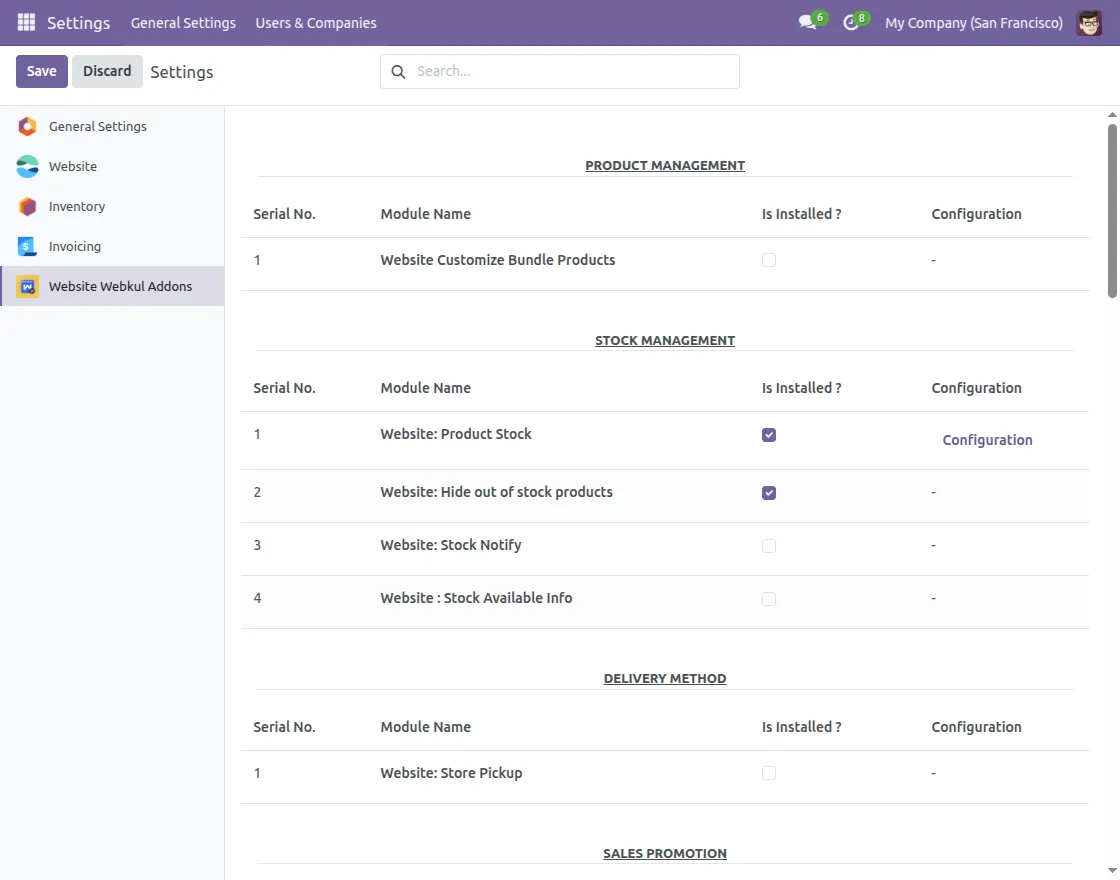Open the General Settings top menu
The width and height of the screenshot is (1120, 880).
[183, 23]
